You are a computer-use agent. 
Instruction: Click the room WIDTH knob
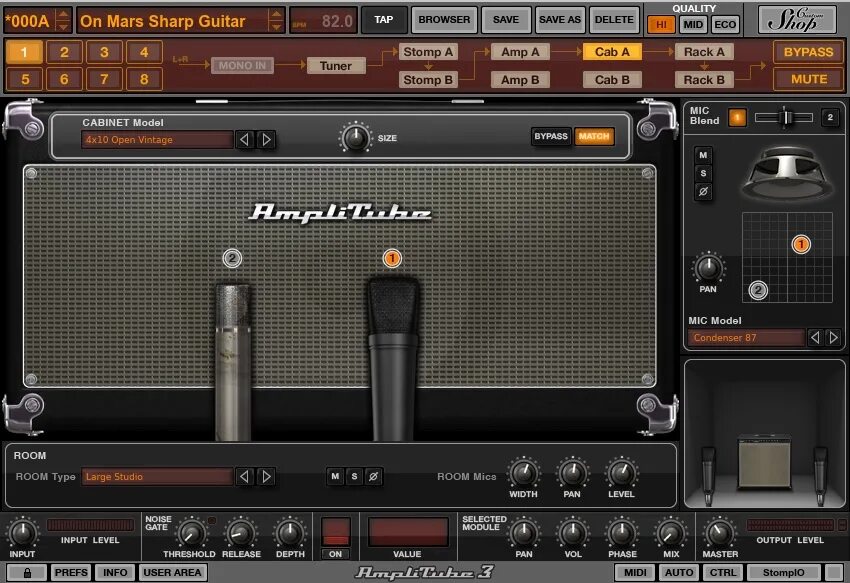click(x=523, y=473)
